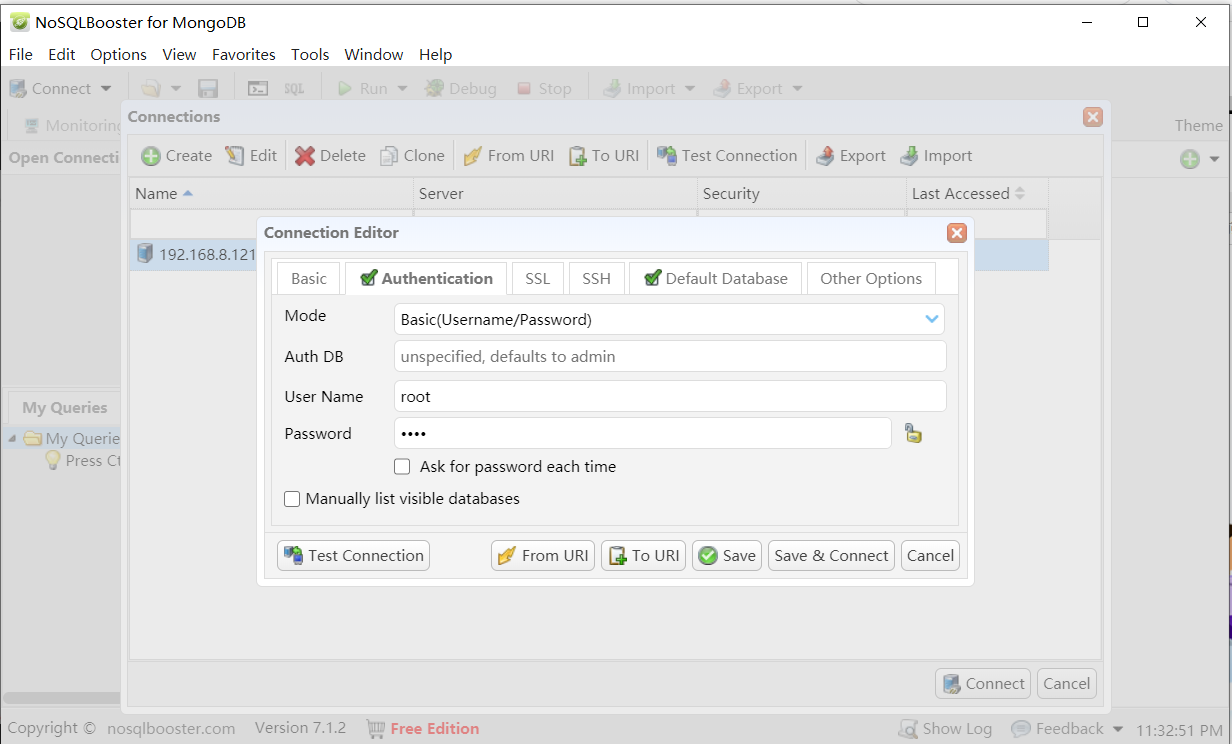Click Cancel in the Connection Editor

[930, 556]
